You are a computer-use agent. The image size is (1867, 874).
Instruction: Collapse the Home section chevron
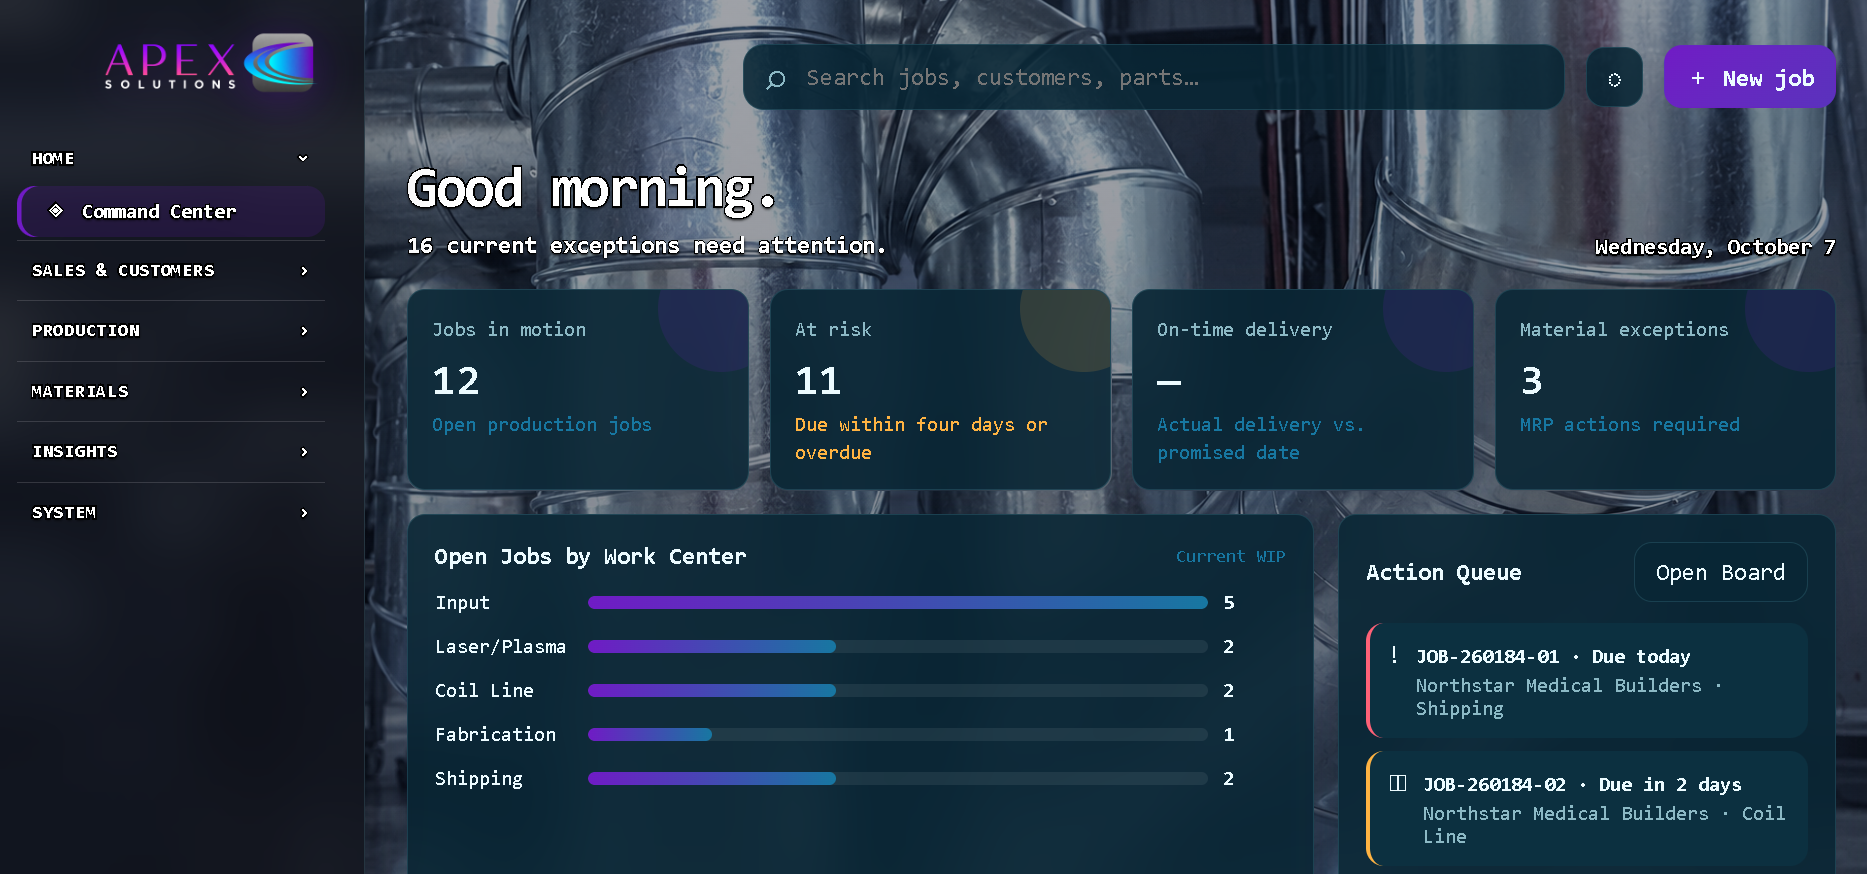(303, 158)
